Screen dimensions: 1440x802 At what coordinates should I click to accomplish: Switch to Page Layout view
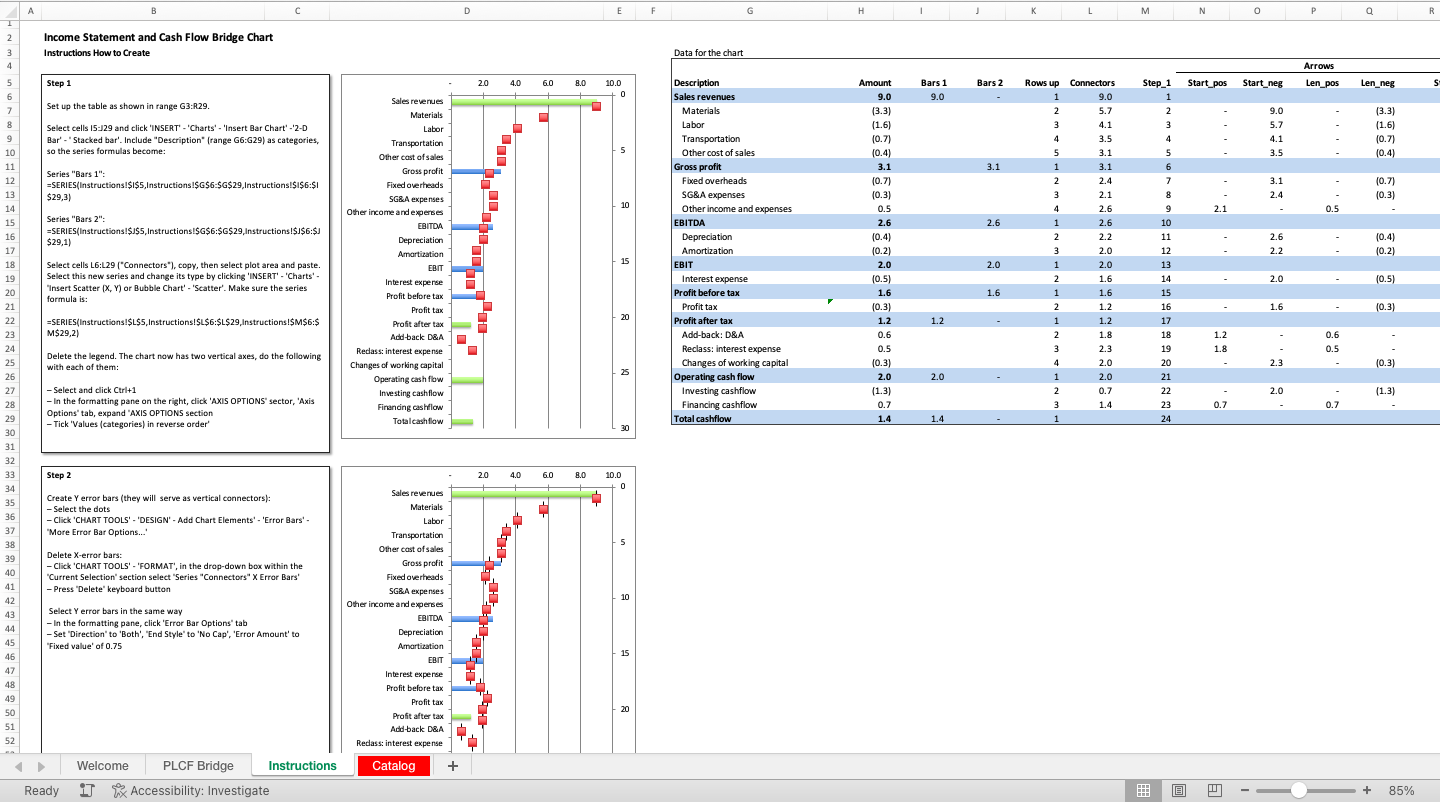click(x=1179, y=790)
